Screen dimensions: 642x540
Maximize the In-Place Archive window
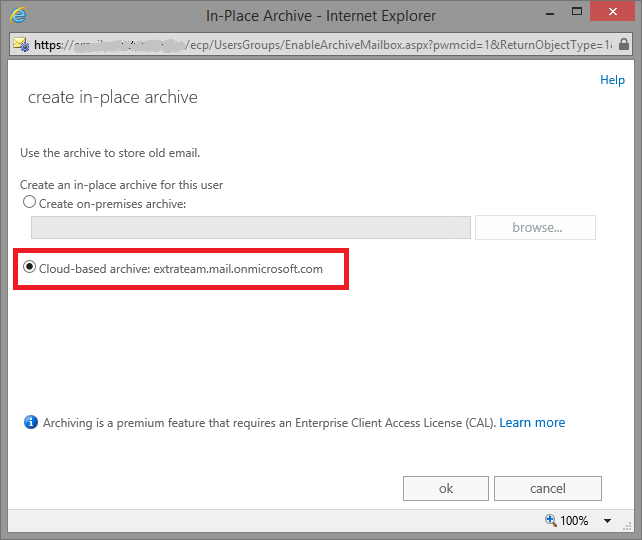click(565, 13)
